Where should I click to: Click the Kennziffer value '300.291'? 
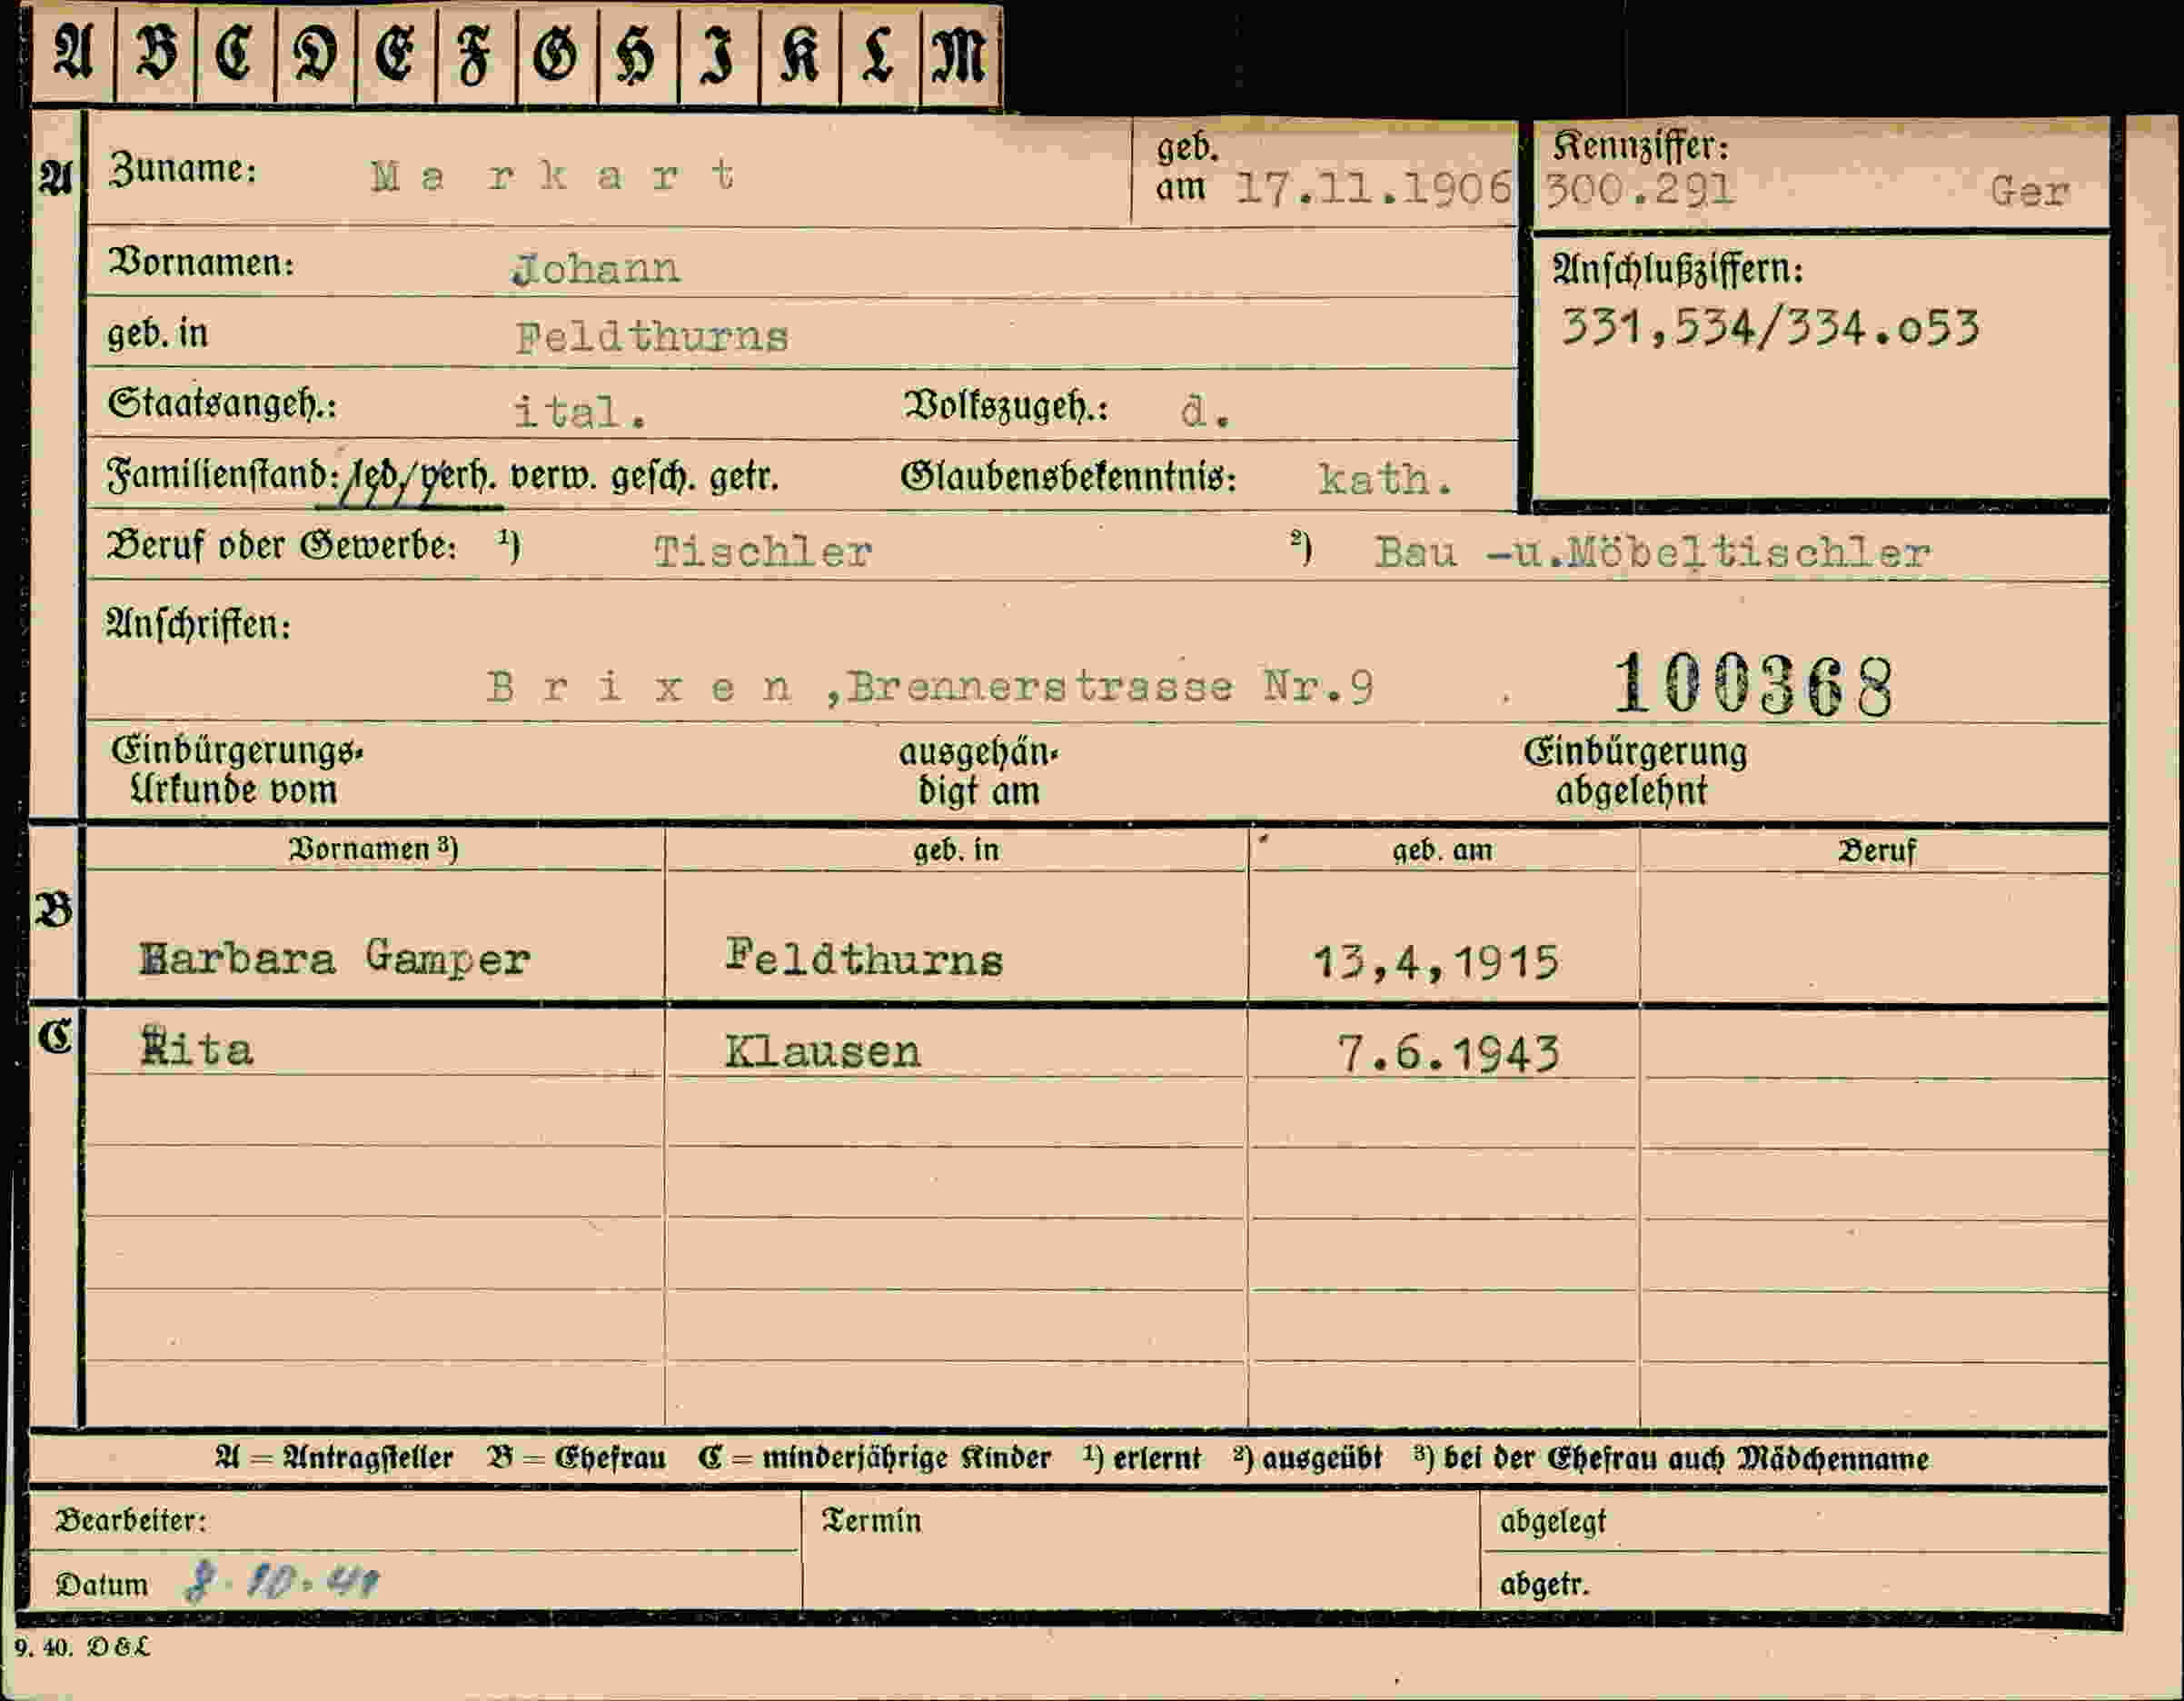[1639, 189]
